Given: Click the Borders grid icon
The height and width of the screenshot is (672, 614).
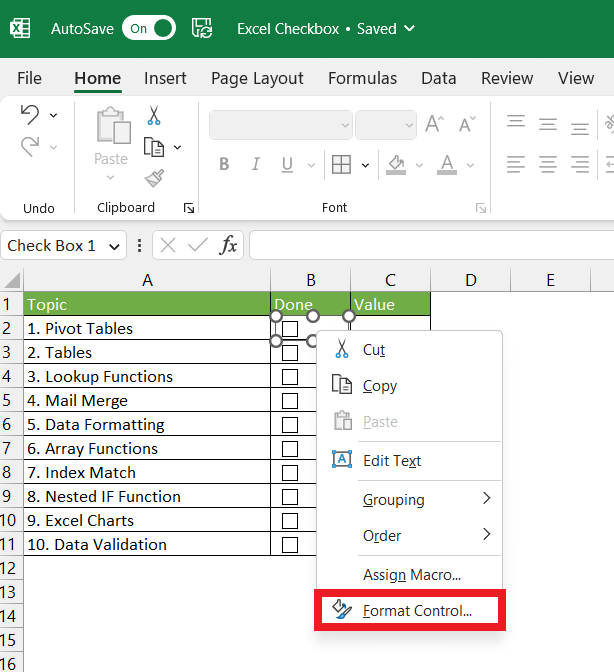Looking at the screenshot, I should coord(341,165).
